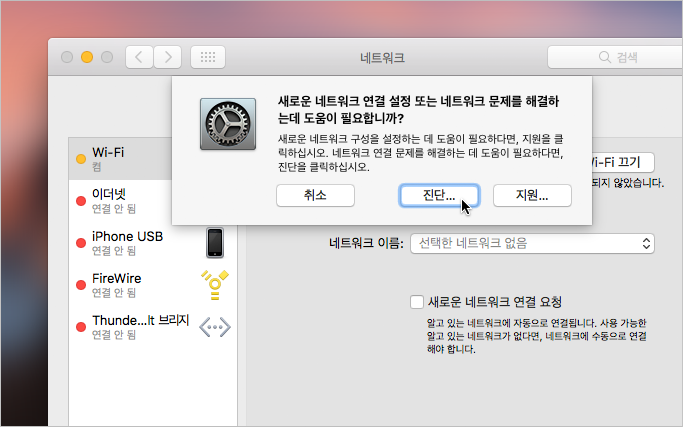This screenshot has height=427, width=683.
Task: Click text 알고 있는 네트워크에 자동으로 연결됩니다
Action: 511,323
